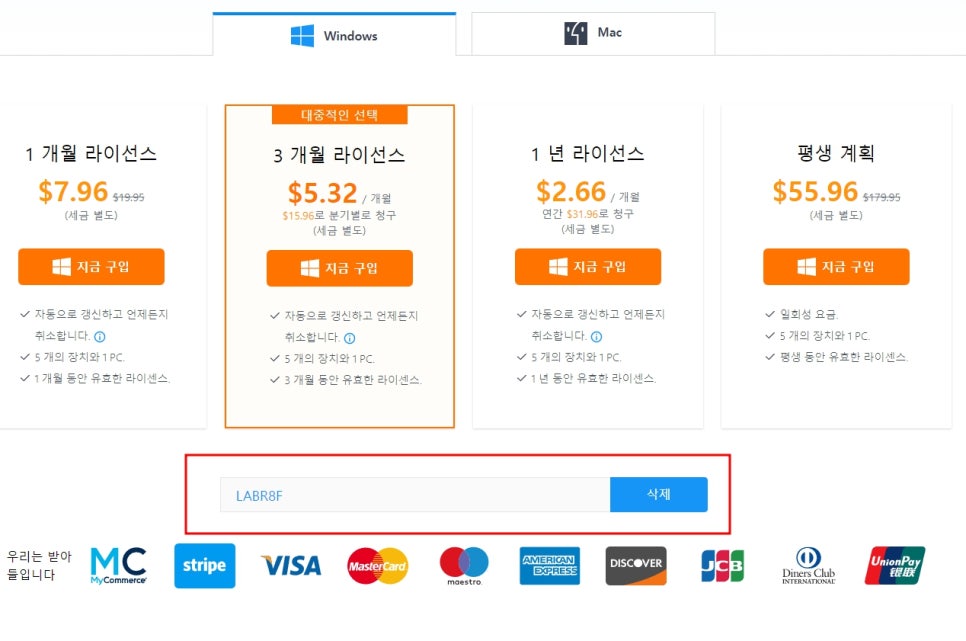The image size is (966, 641).
Task: Buy the 평생 계획 plan
Action: (836, 267)
